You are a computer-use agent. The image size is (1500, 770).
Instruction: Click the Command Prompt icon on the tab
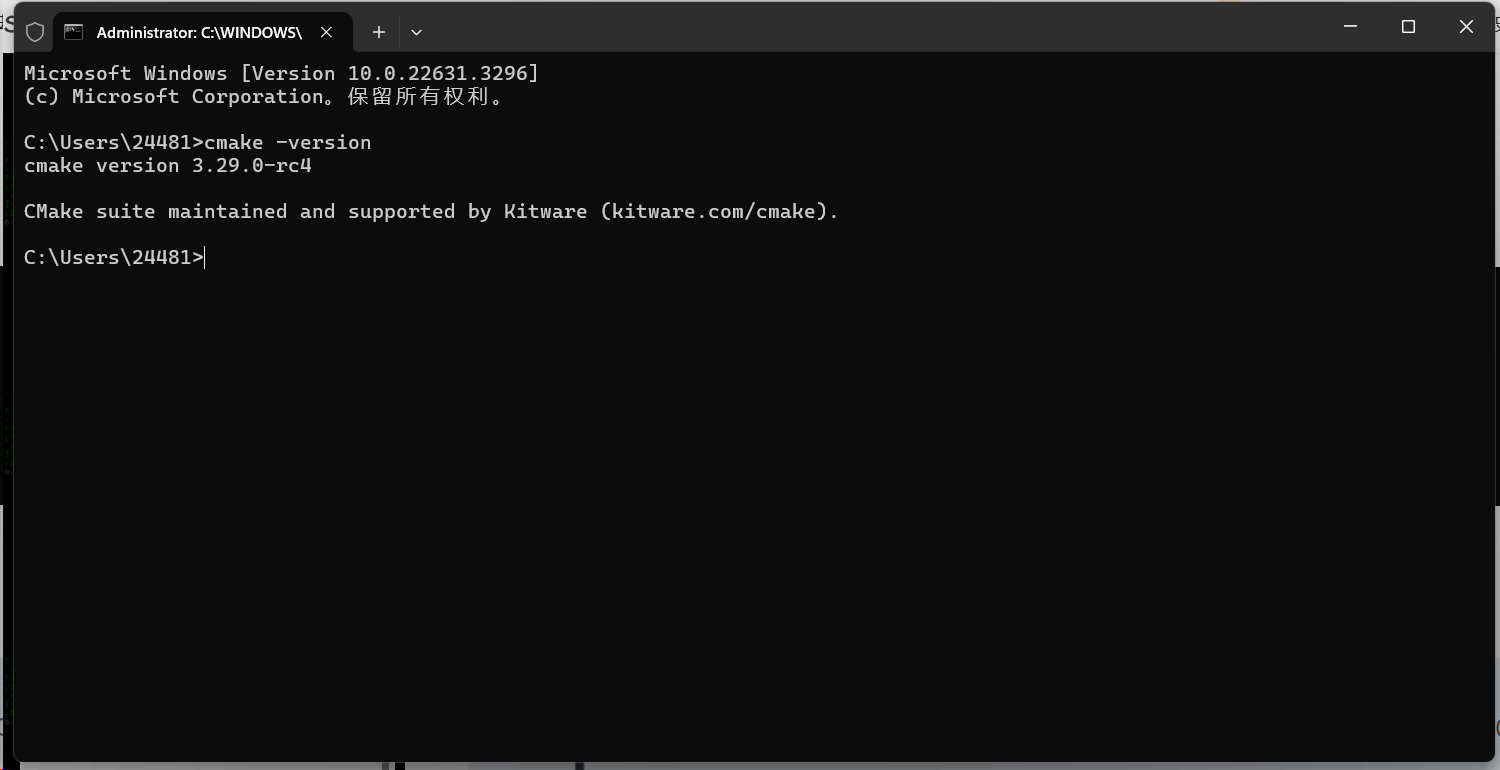point(73,32)
